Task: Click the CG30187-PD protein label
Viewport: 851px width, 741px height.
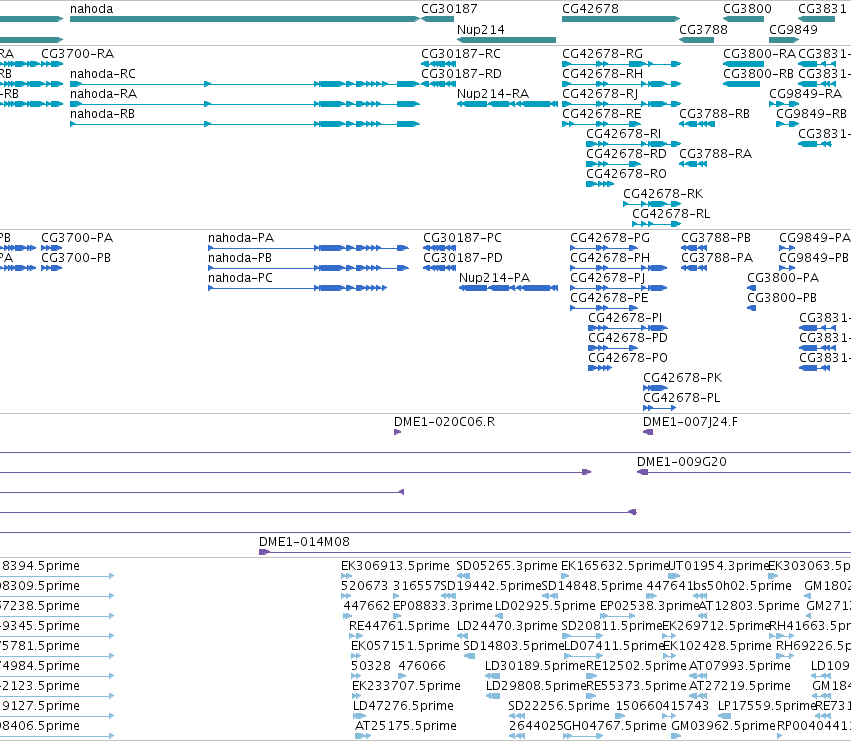Action: tap(463, 258)
